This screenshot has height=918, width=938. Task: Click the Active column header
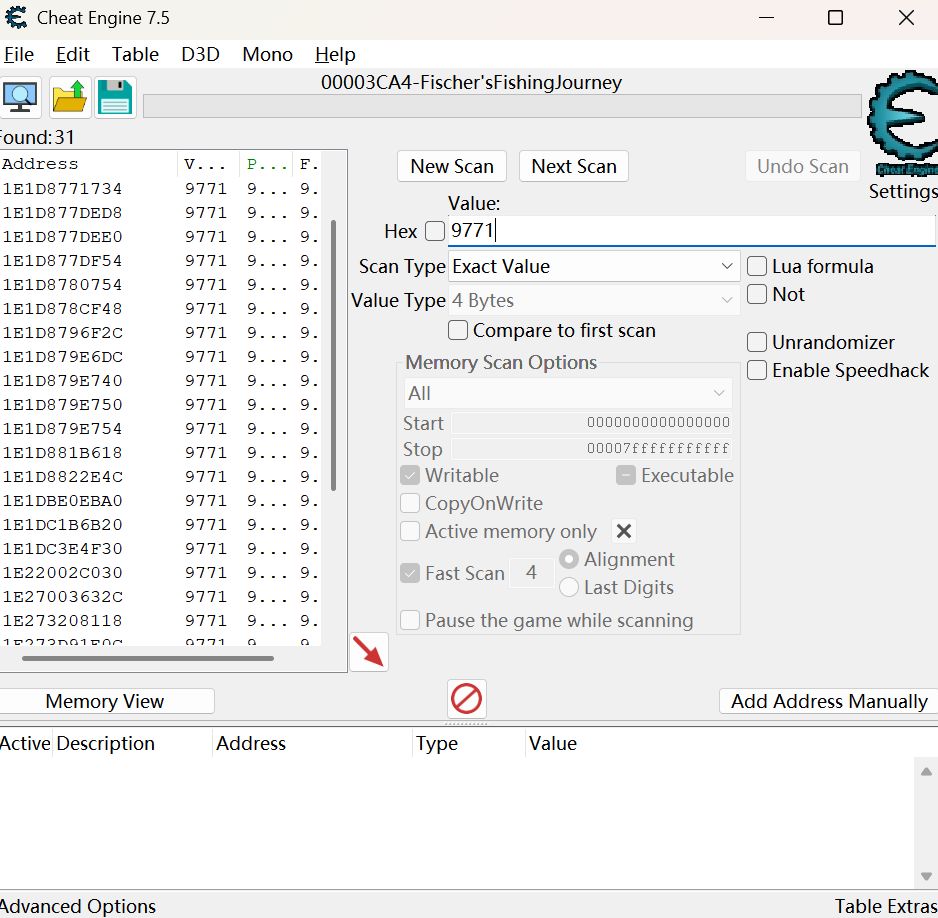(26, 743)
